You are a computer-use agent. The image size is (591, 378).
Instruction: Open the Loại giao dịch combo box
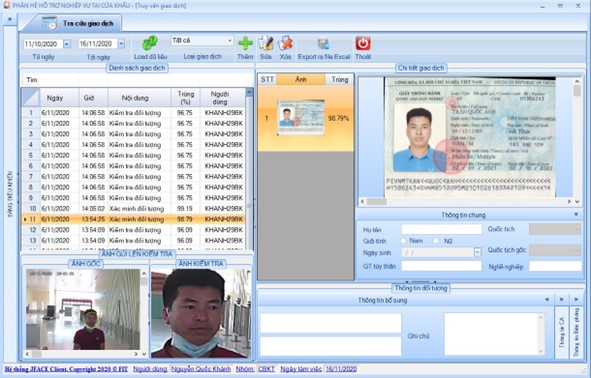[202, 40]
